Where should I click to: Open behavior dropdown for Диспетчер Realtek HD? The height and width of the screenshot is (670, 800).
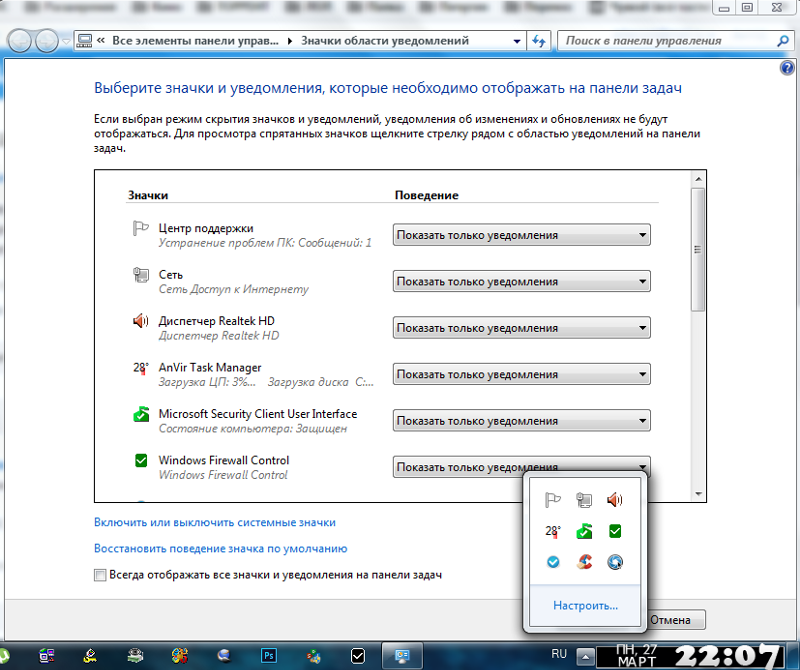521,328
